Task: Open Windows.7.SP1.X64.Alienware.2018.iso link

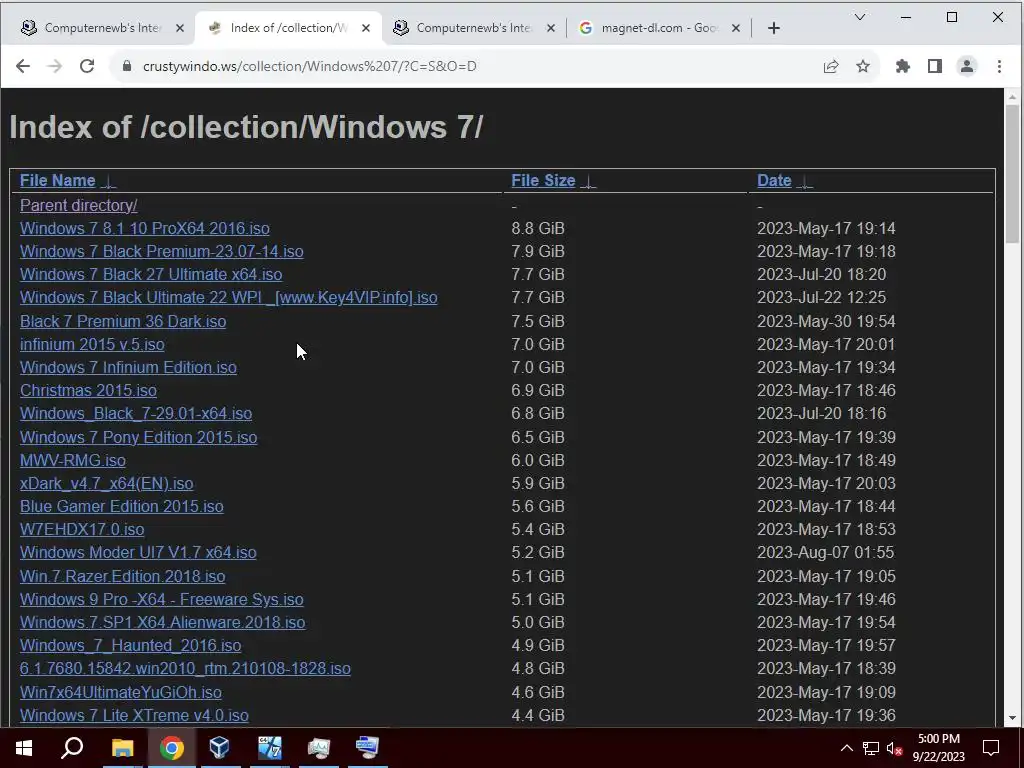Action: 163,622
